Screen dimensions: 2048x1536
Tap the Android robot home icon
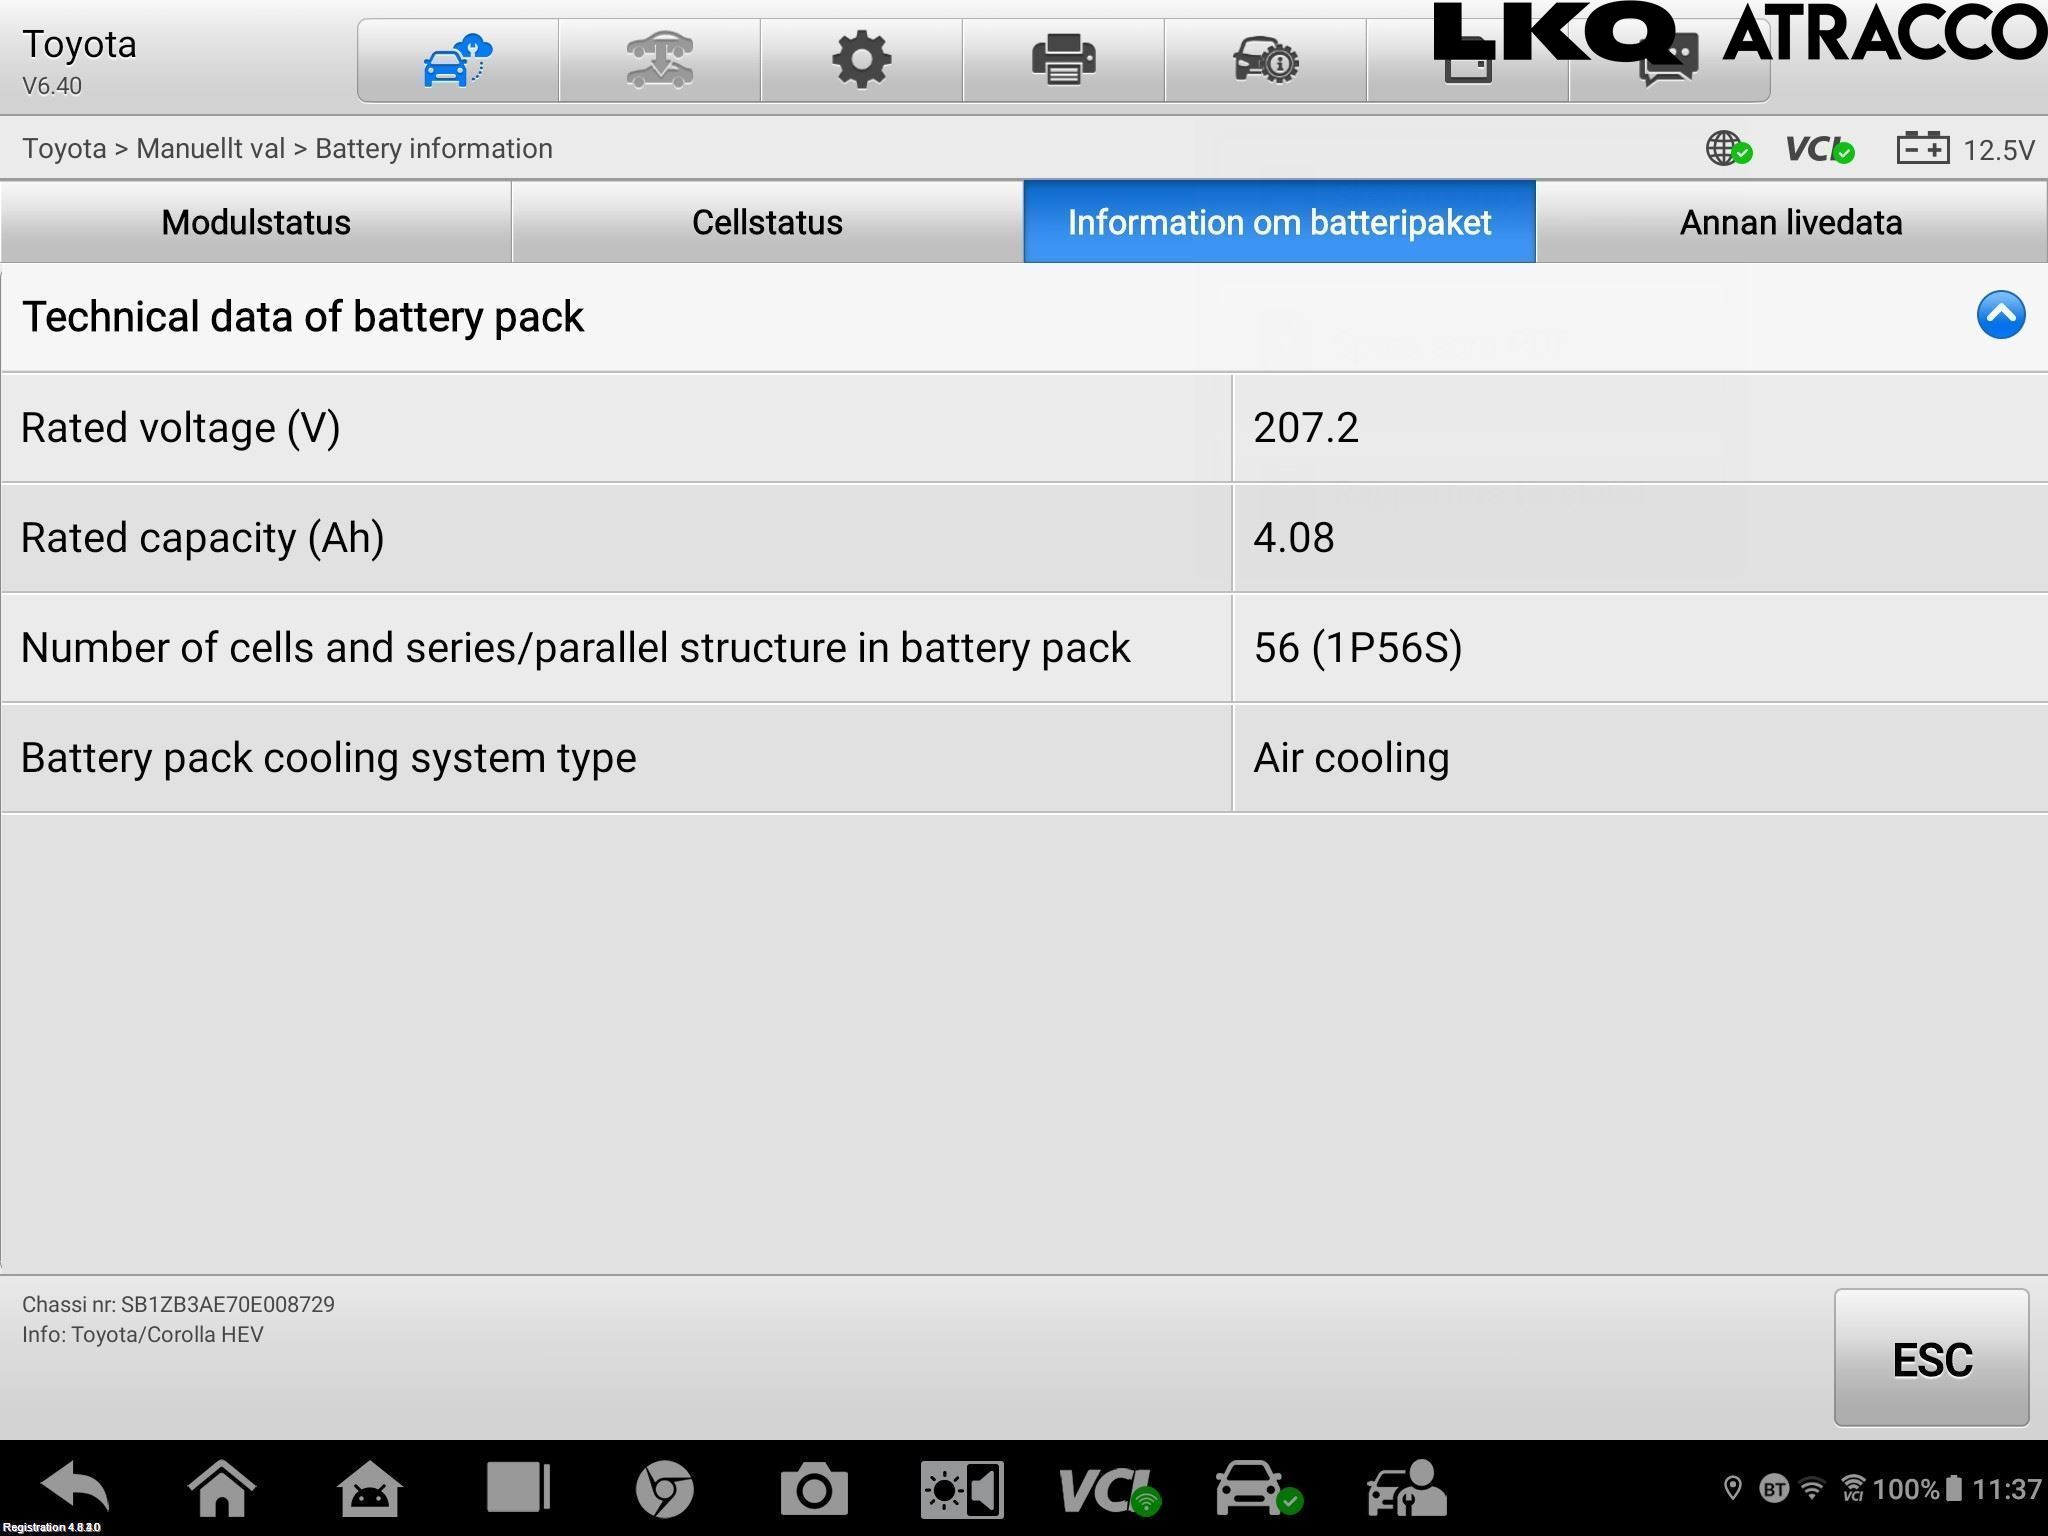click(x=370, y=1488)
